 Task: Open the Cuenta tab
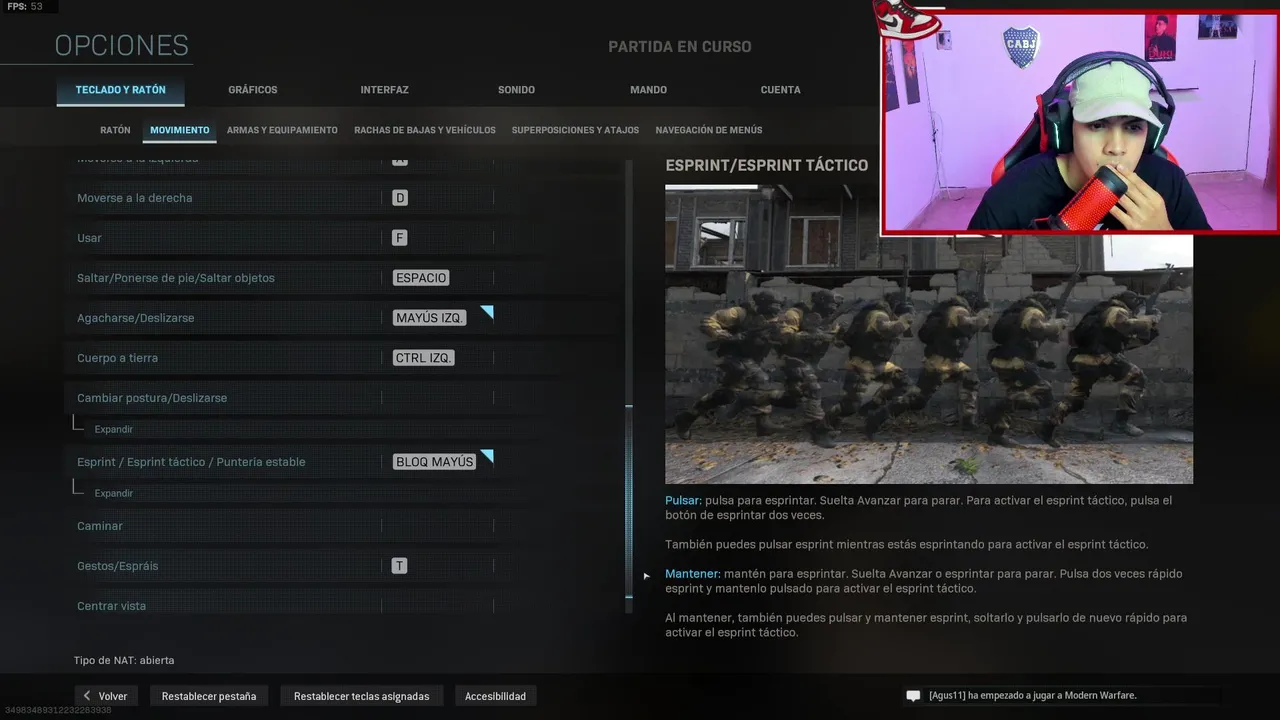781,90
